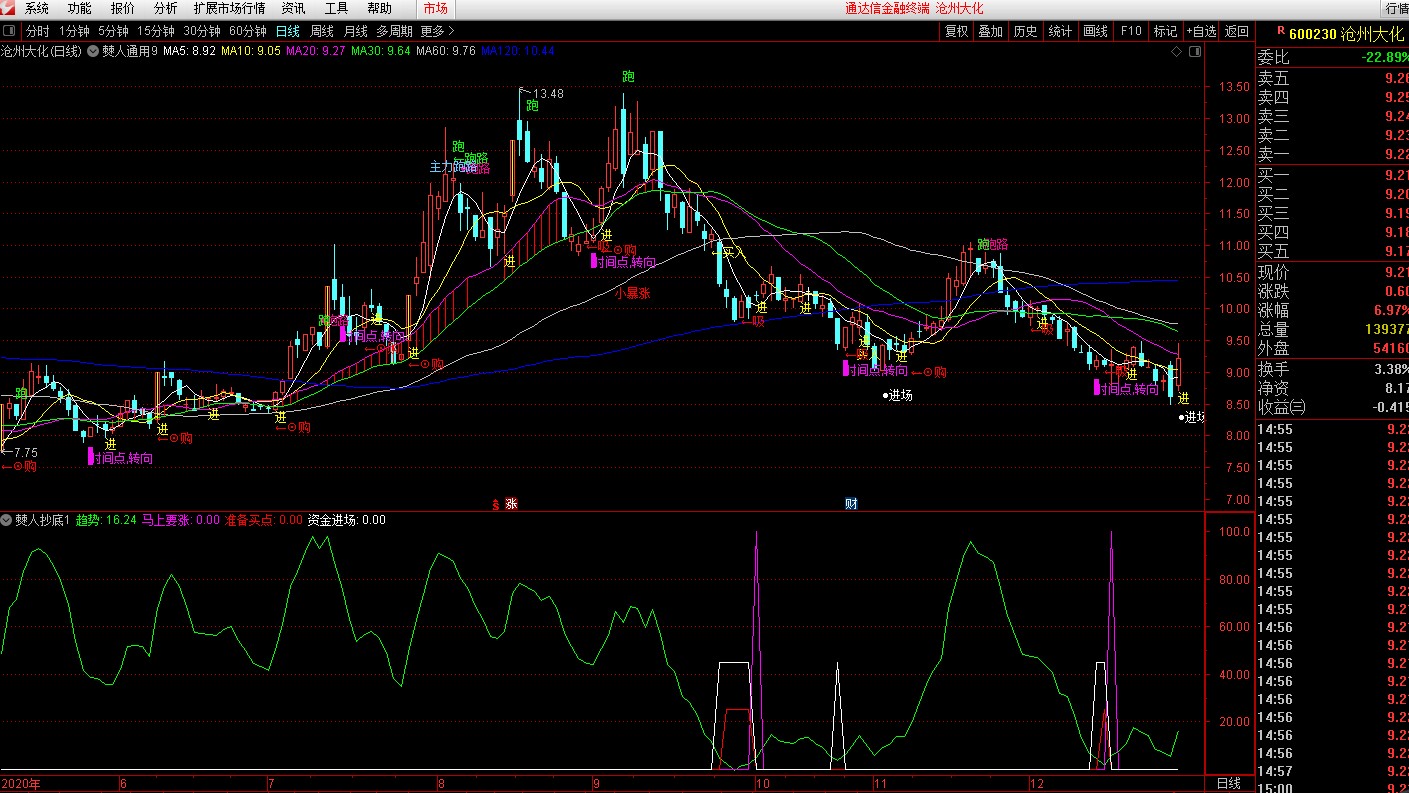Image resolution: width=1409 pixels, height=793 pixels.
Task: Open the 帮助 menu
Action: (379, 8)
